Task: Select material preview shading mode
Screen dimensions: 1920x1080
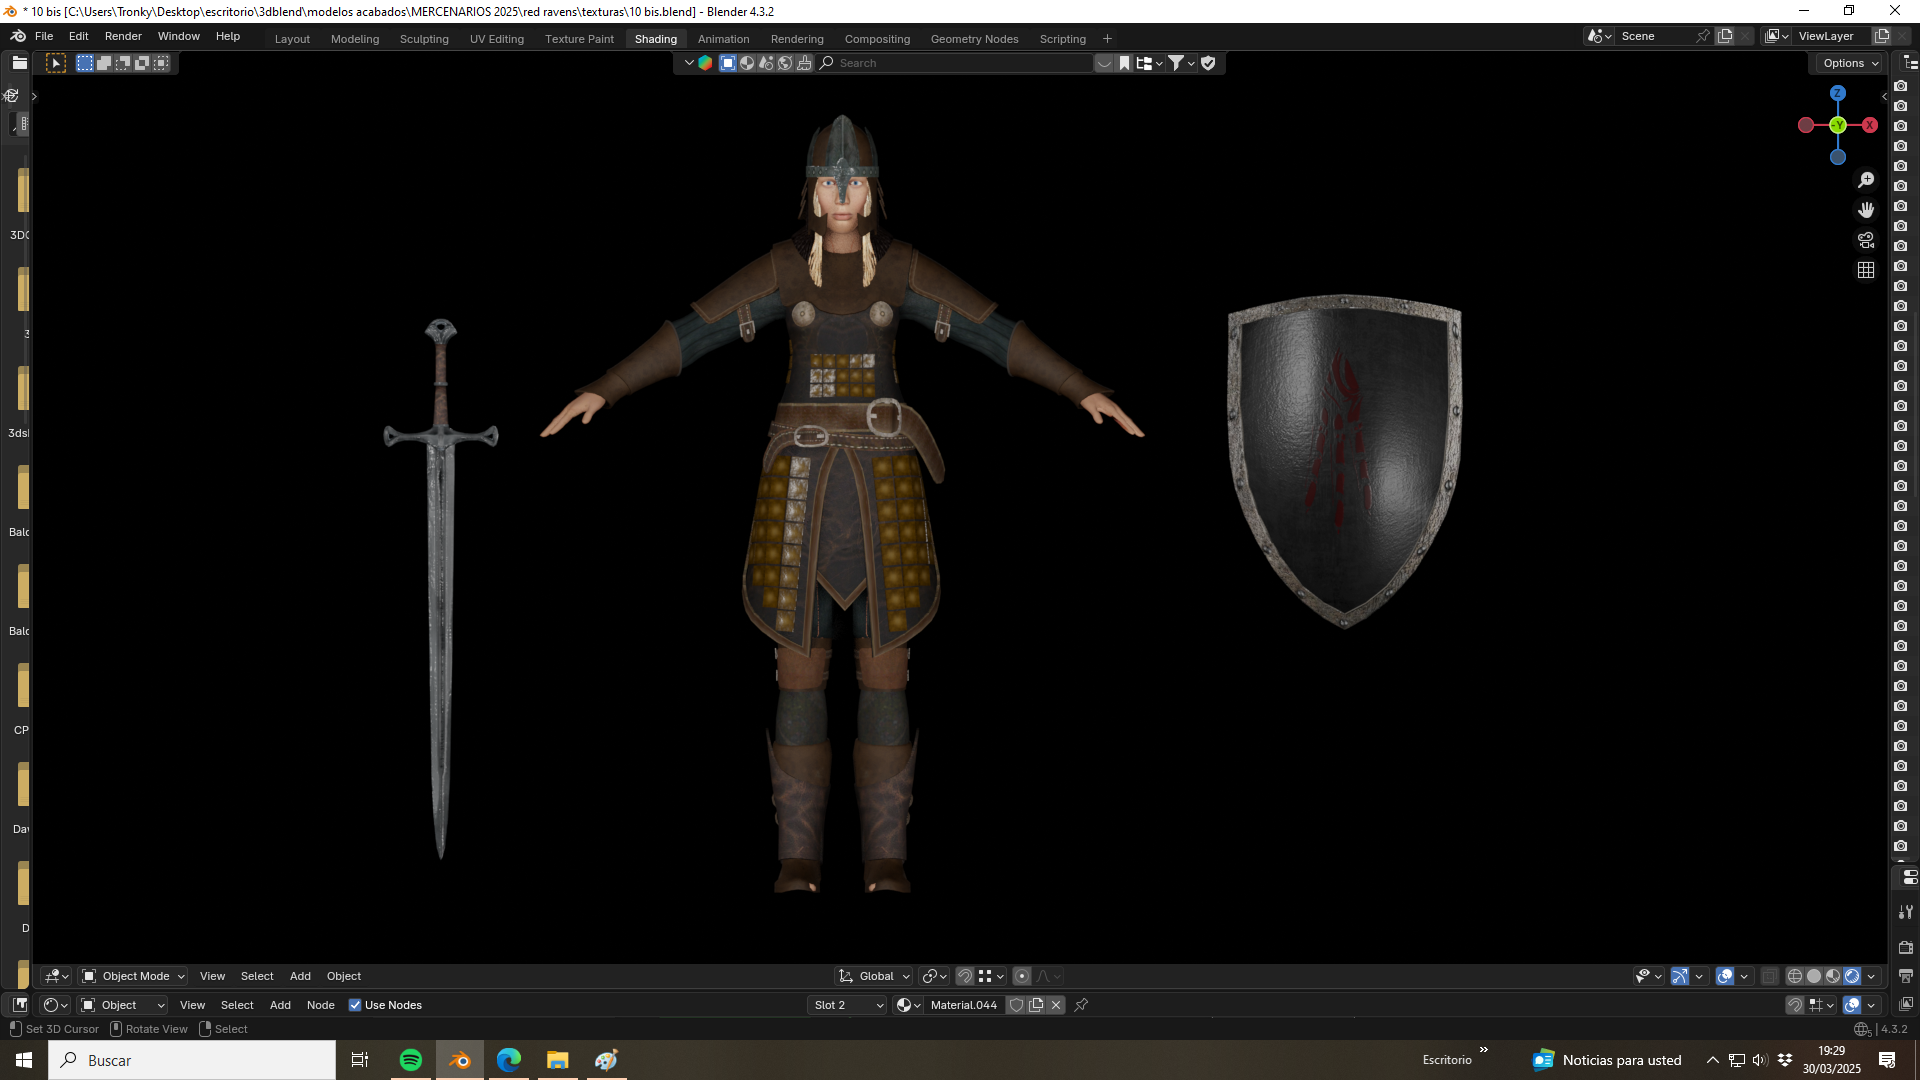Action: [x=1833, y=976]
